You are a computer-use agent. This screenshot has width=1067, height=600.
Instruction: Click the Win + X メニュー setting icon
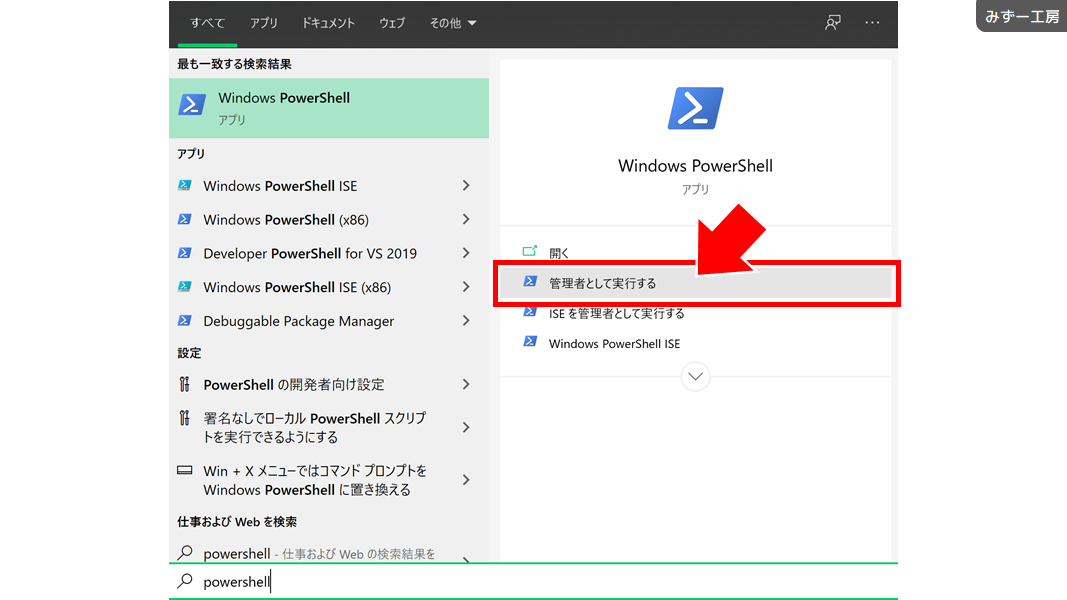pyautogui.click(x=184, y=470)
